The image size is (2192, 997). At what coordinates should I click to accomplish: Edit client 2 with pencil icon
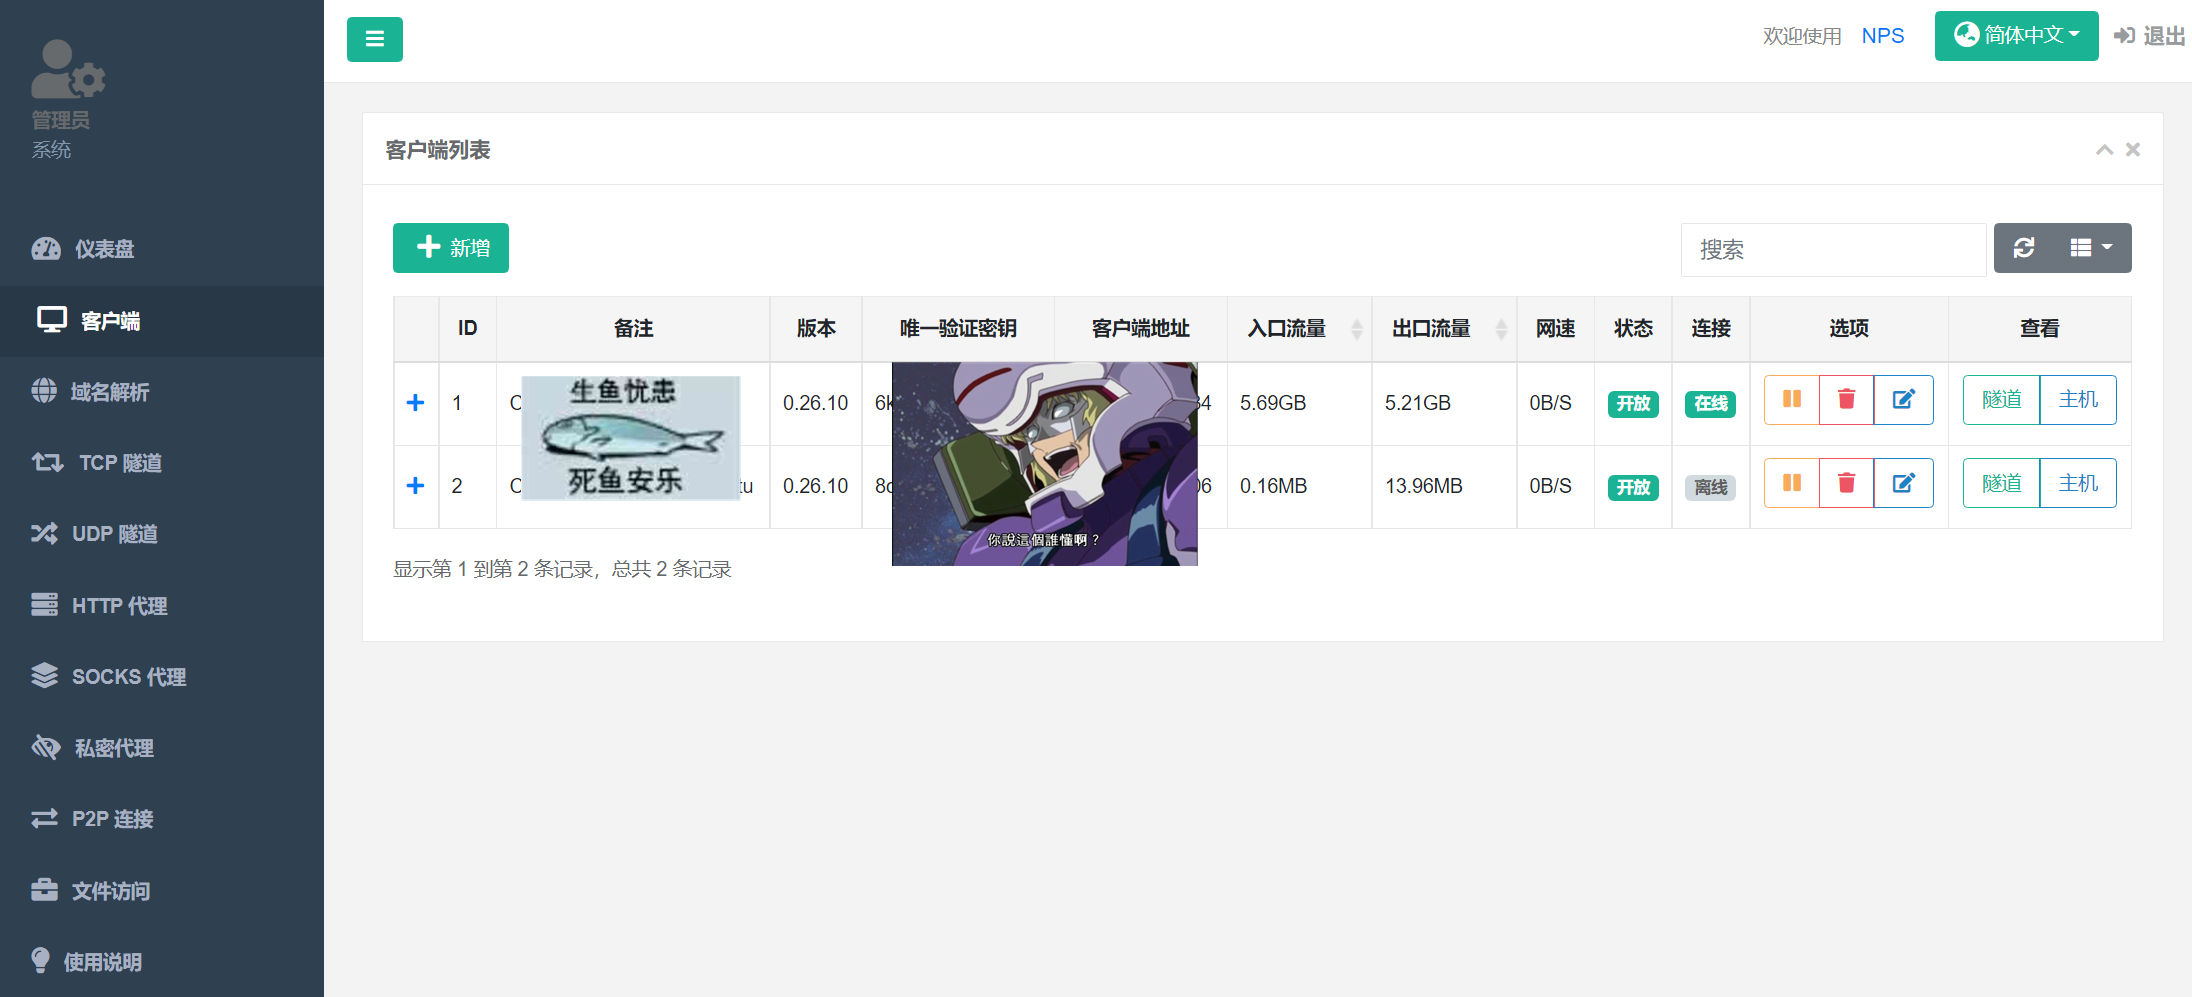1903,484
